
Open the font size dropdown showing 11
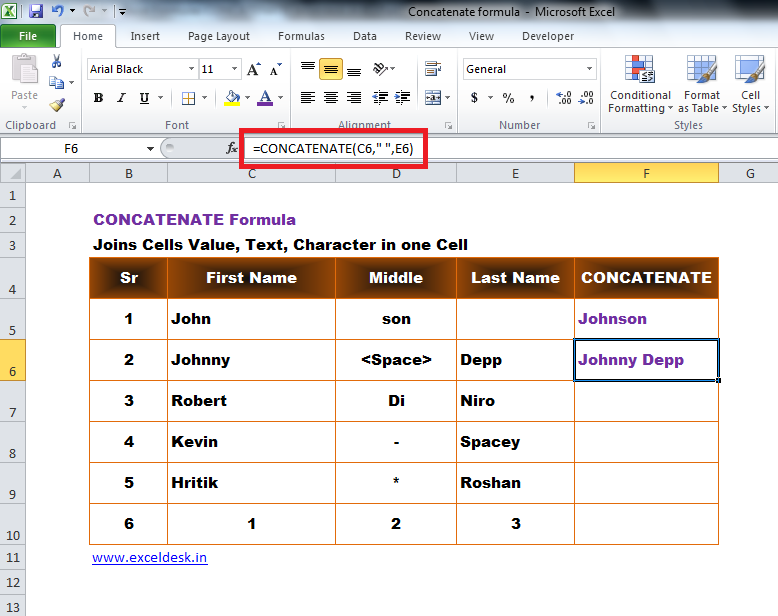234,69
